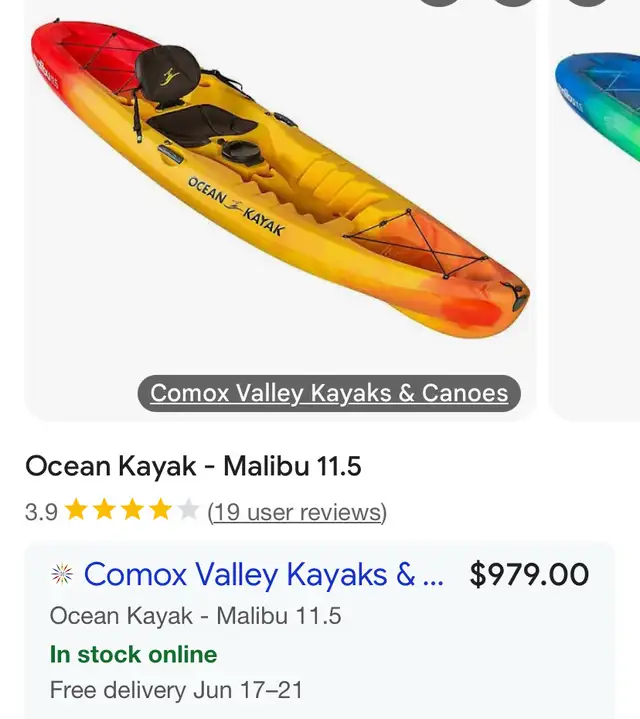Tap the 3.9 rating score
Image resolution: width=640 pixels, height=719 pixels.
[x=41, y=512]
